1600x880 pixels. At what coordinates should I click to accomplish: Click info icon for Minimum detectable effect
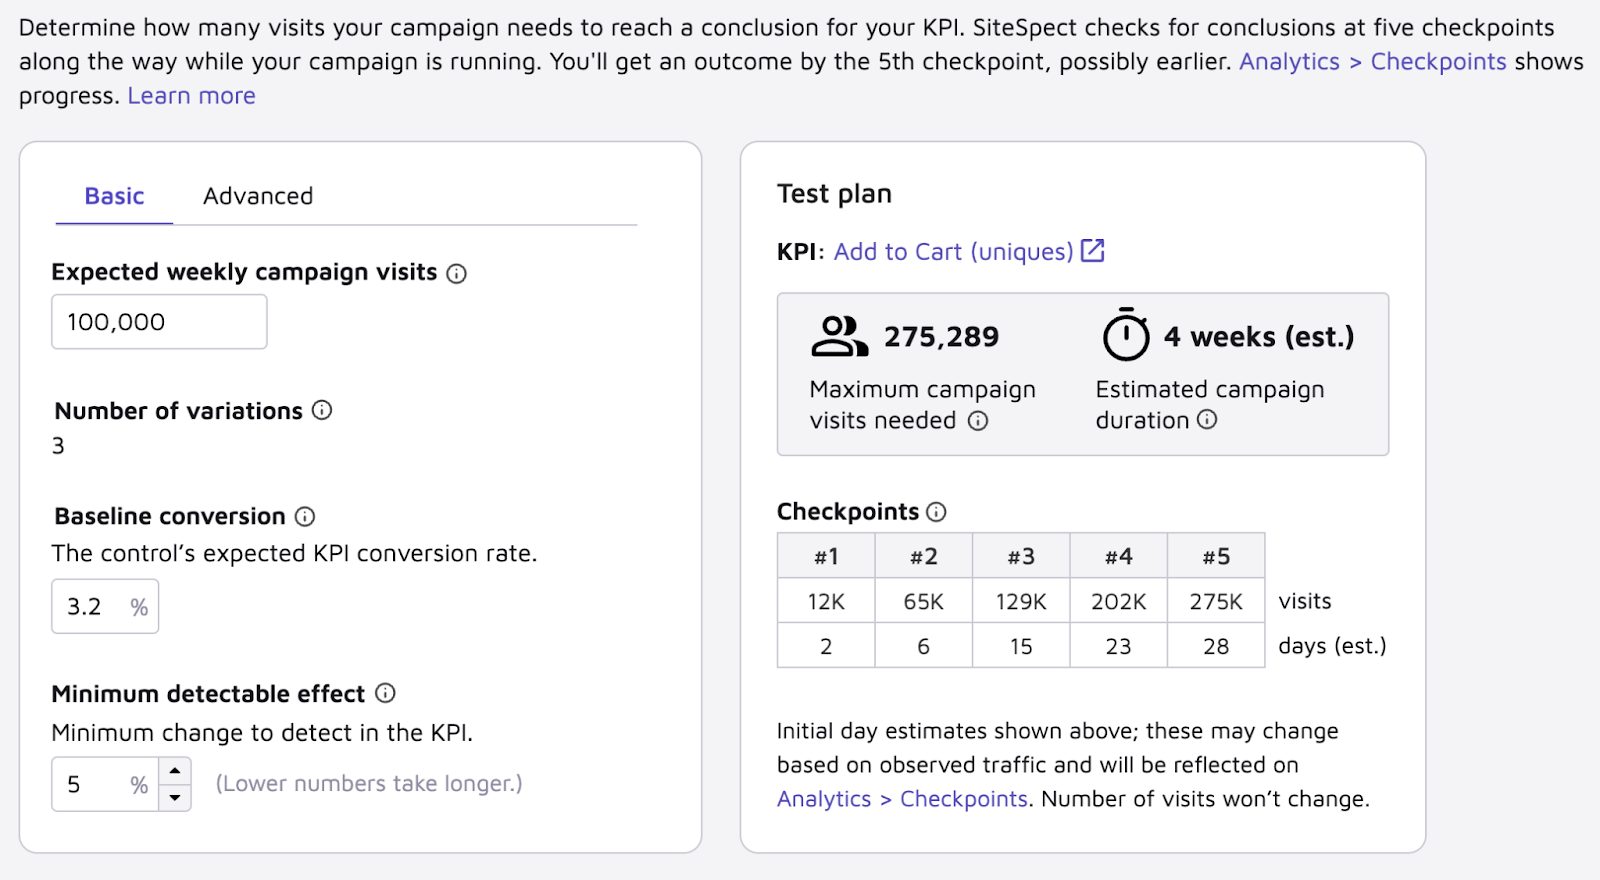[x=385, y=693]
